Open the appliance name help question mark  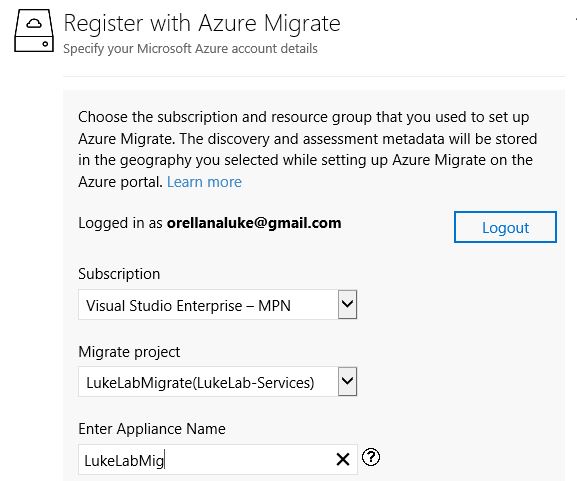[x=371, y=457]
